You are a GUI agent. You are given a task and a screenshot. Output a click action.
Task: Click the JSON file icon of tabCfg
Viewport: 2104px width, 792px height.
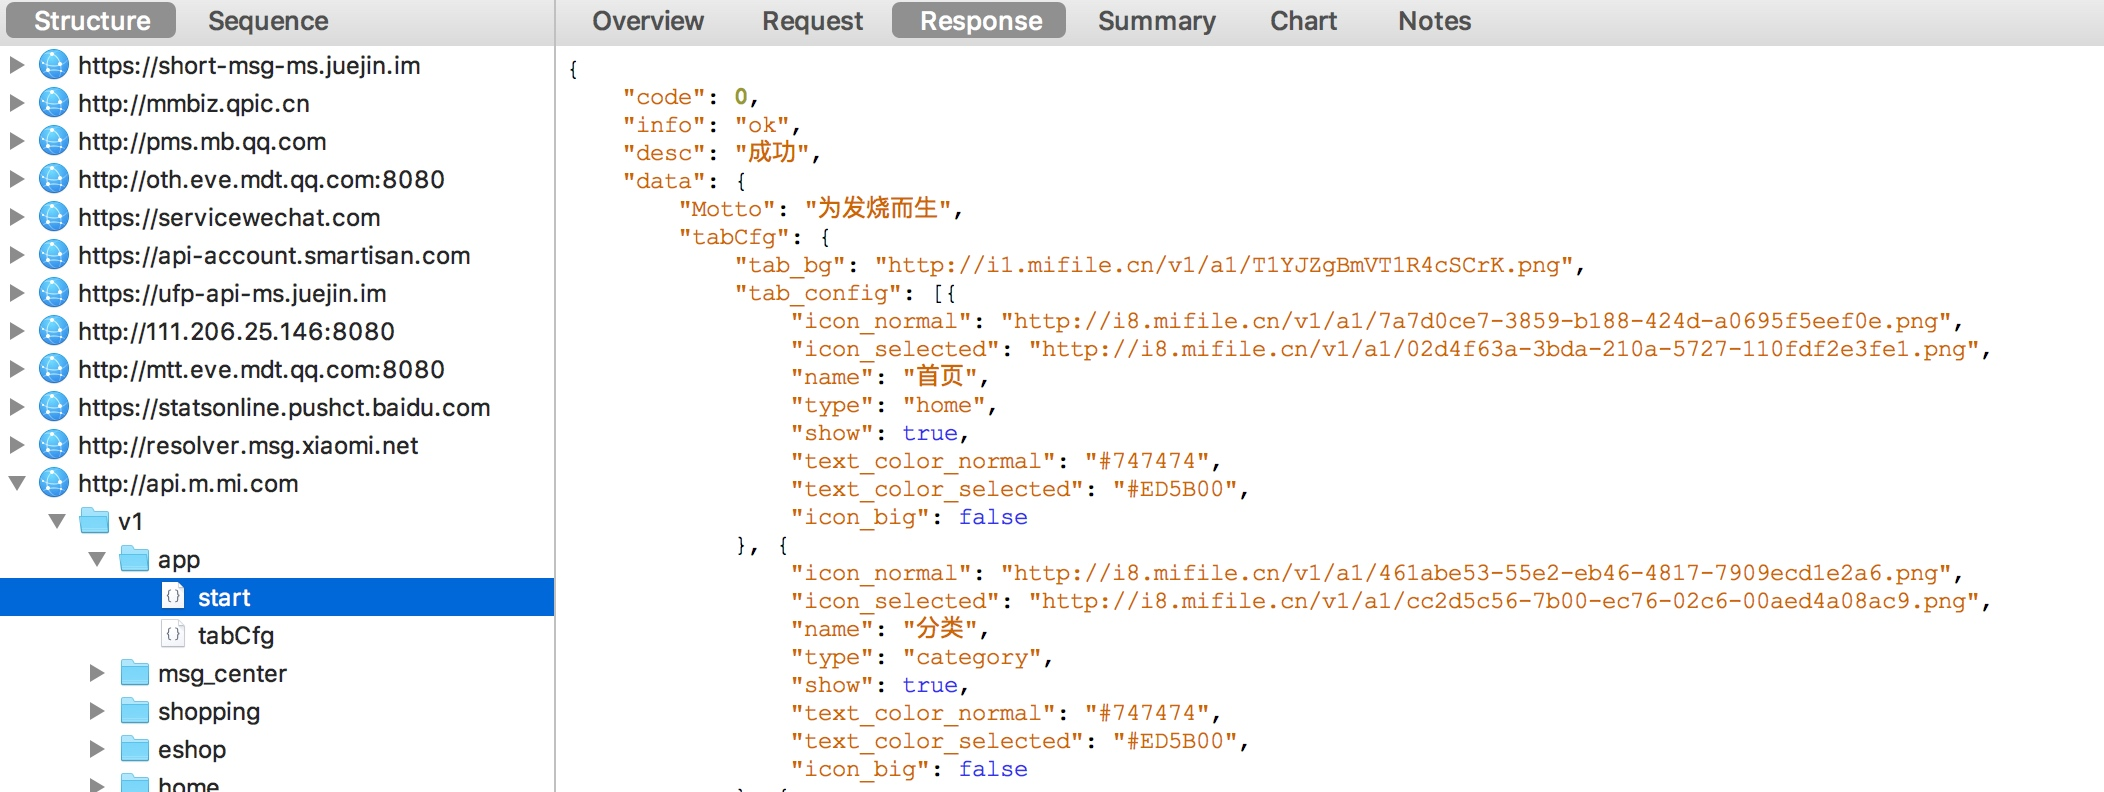coord(173,634)
